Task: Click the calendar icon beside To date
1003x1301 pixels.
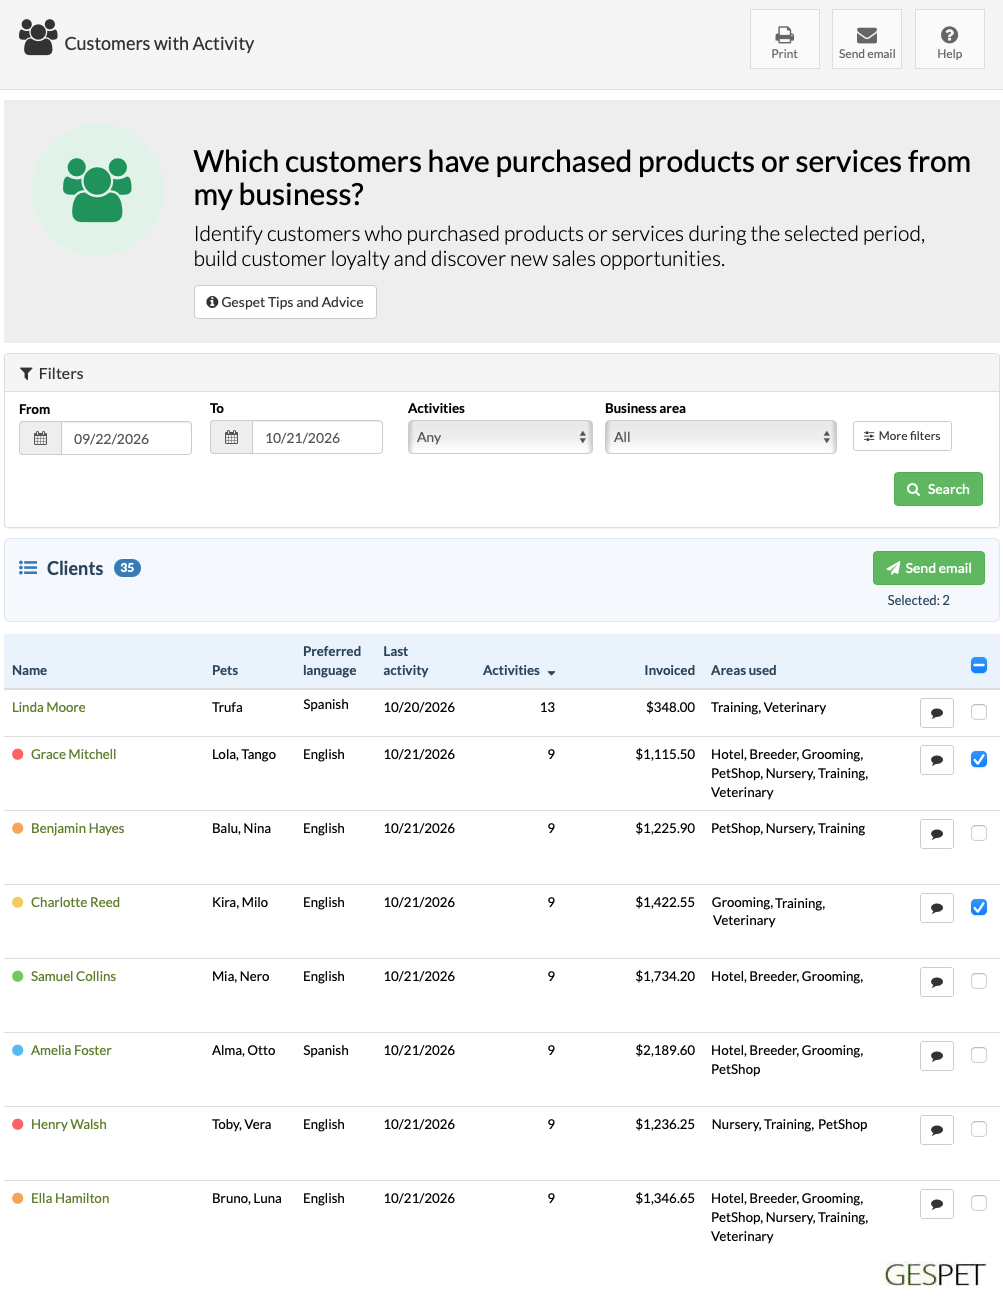Action: pos(232,437)
